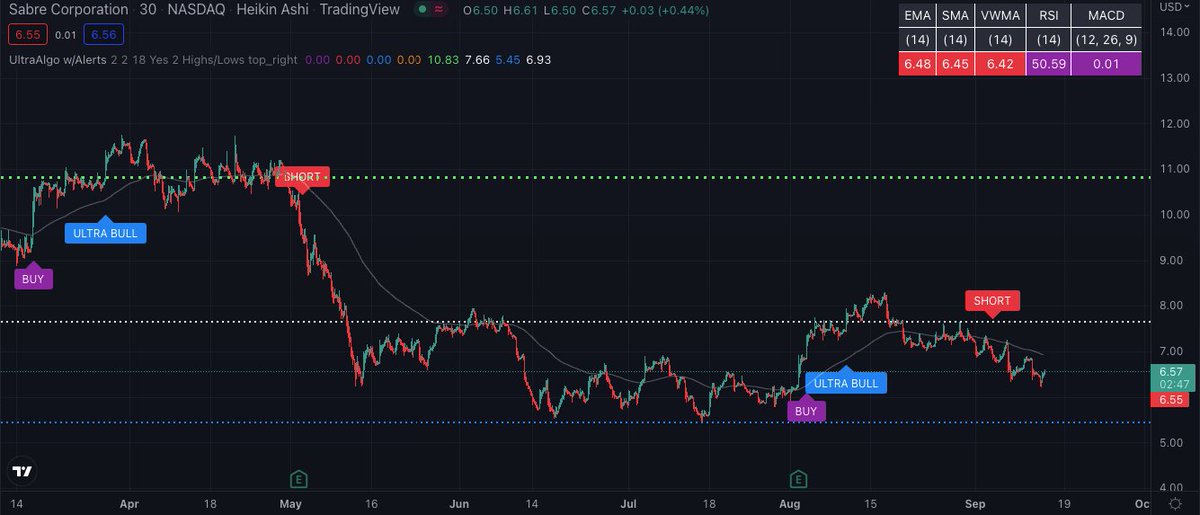The image size is (1200, 515).
Task: Click the red 6.55 price axis label
Action: 1171,400
